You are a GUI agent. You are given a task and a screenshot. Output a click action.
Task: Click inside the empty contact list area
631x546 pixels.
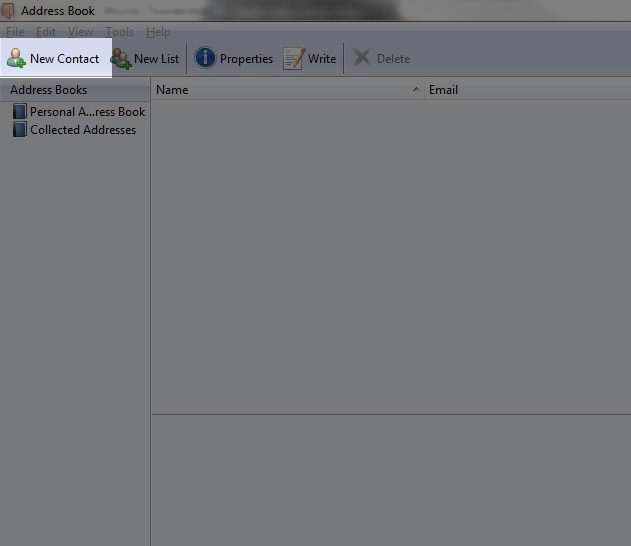coord(390,250)
